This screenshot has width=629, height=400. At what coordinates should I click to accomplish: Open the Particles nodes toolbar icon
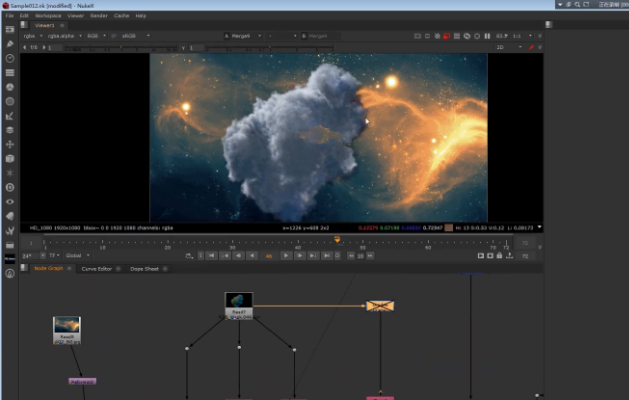10,173
